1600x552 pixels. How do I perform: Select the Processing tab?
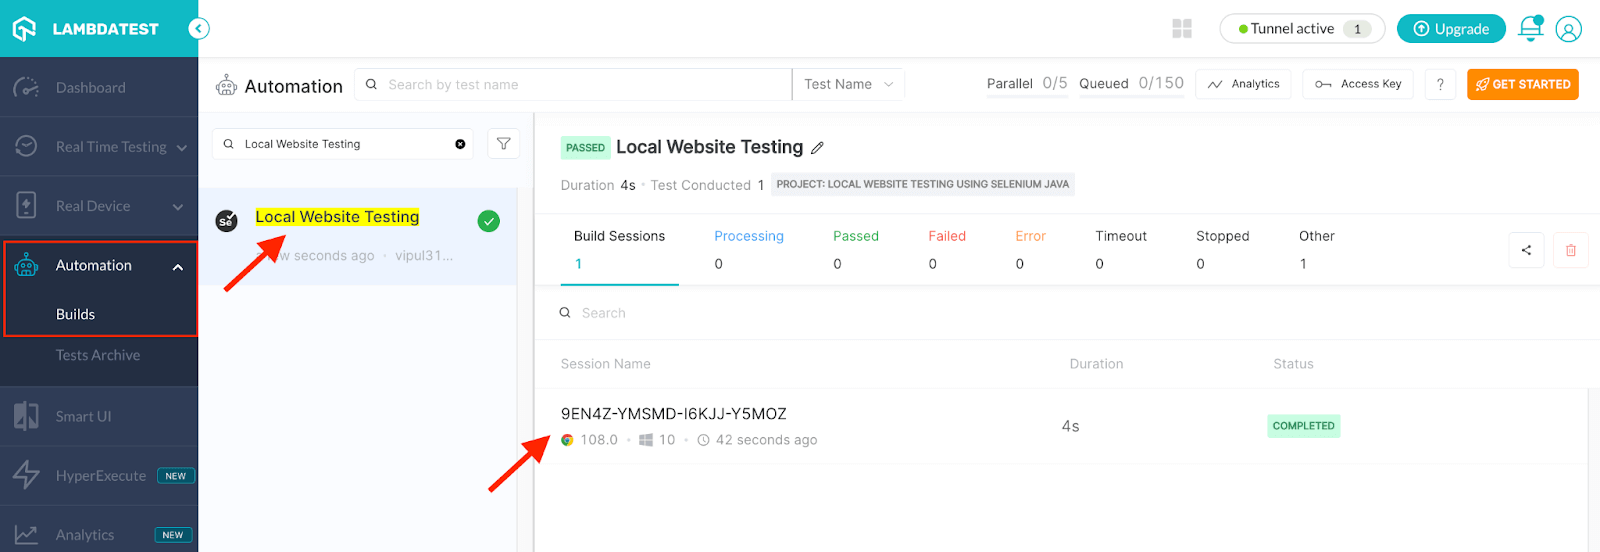click(x=748, y=250)
